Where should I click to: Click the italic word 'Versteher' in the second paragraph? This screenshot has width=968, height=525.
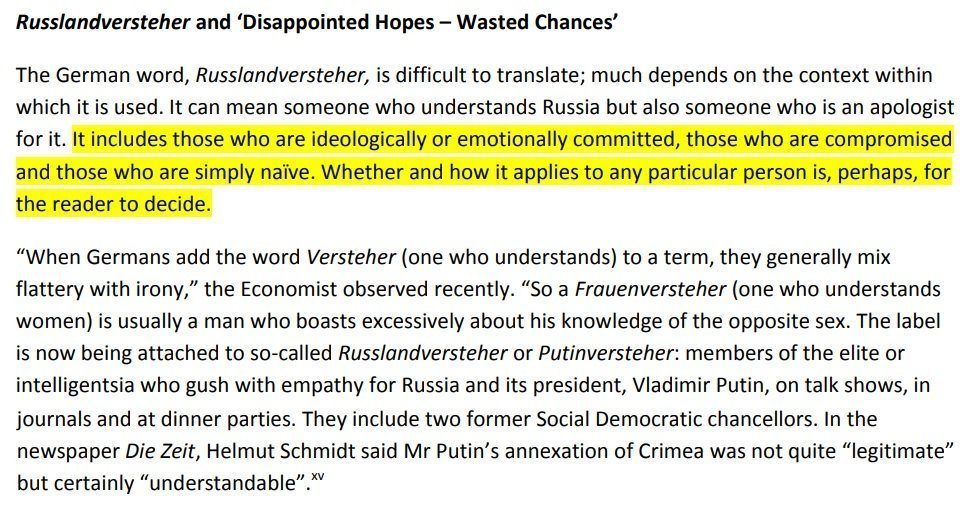pos(351,257)
